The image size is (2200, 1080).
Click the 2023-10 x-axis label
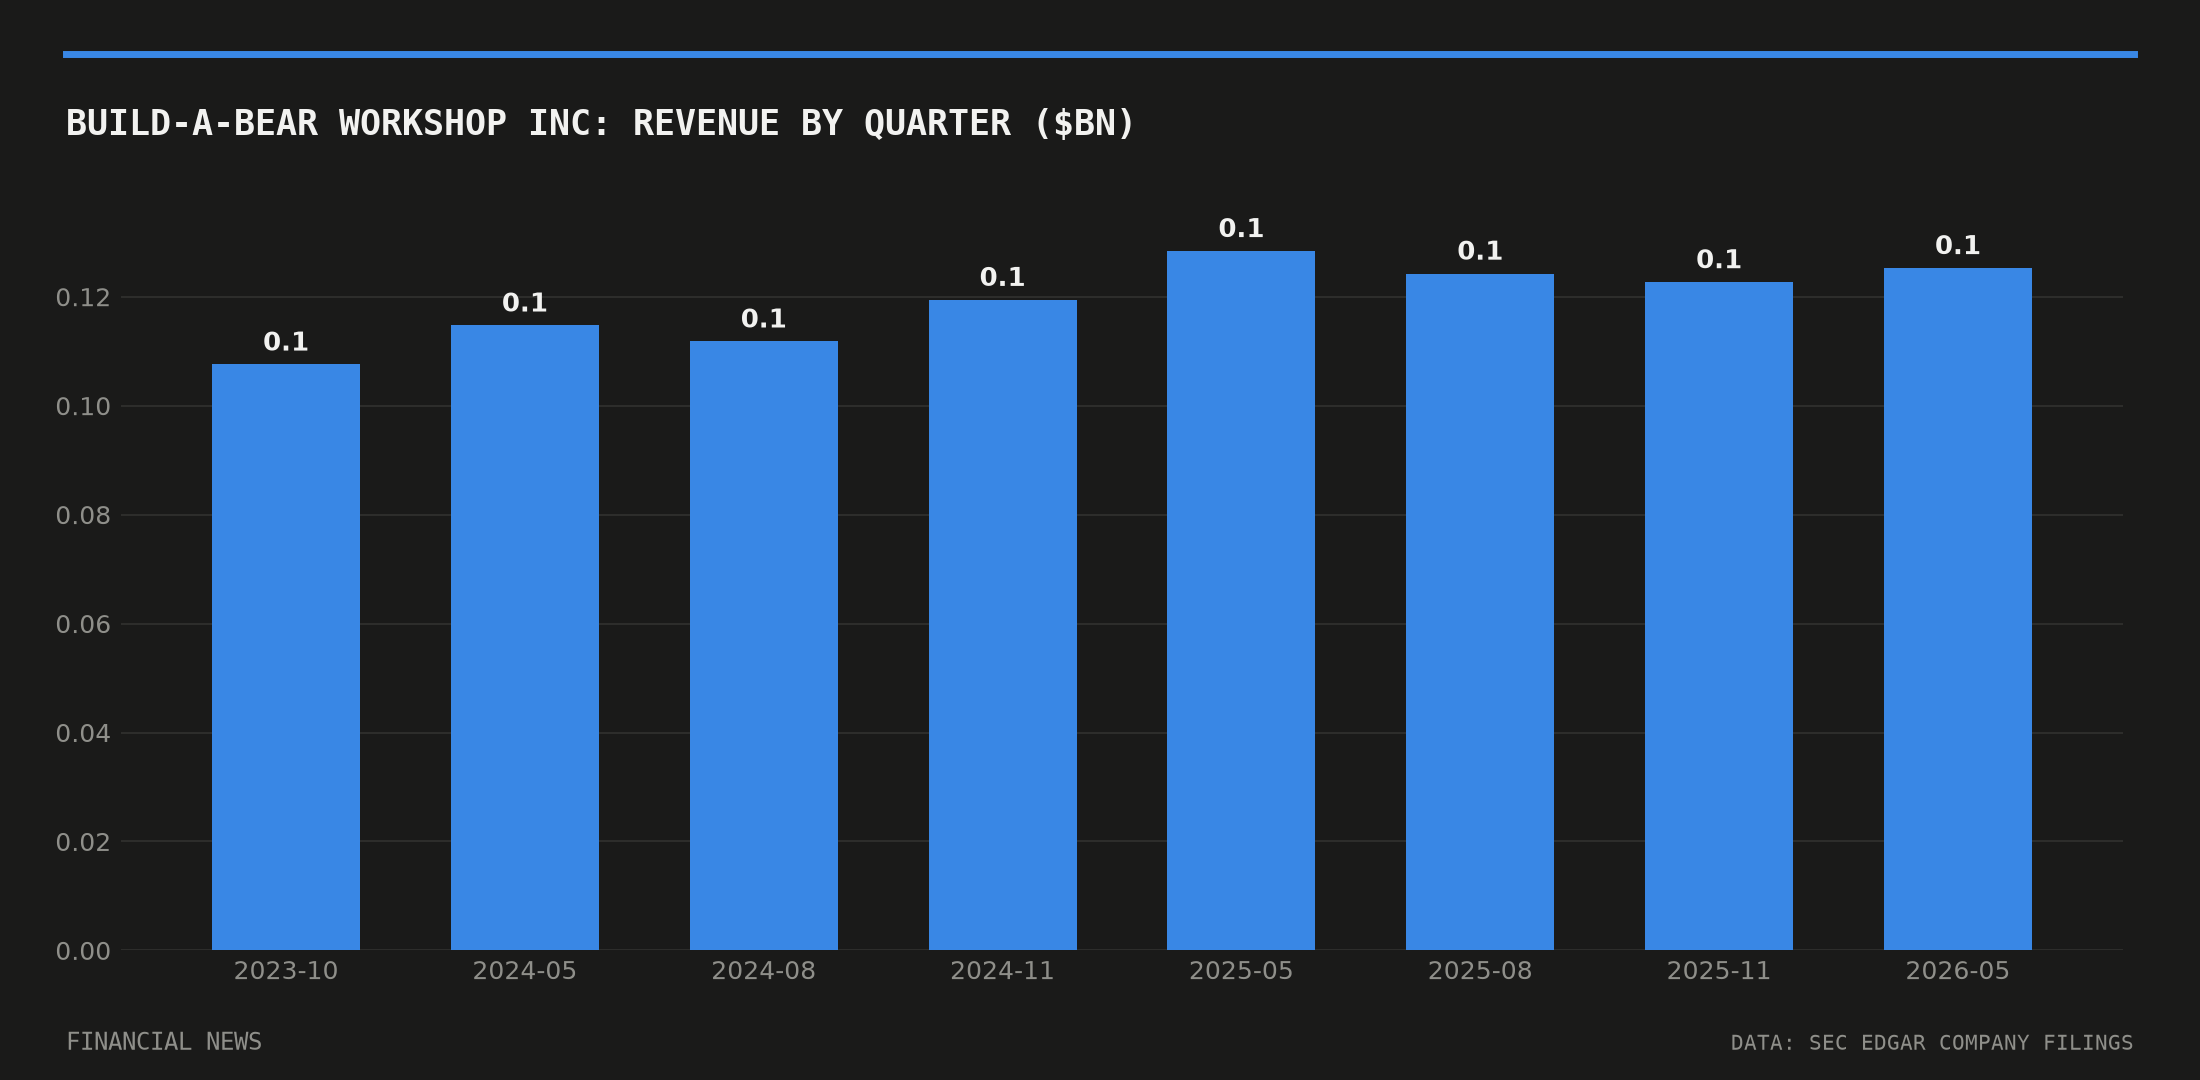click(x=286, y=971)
